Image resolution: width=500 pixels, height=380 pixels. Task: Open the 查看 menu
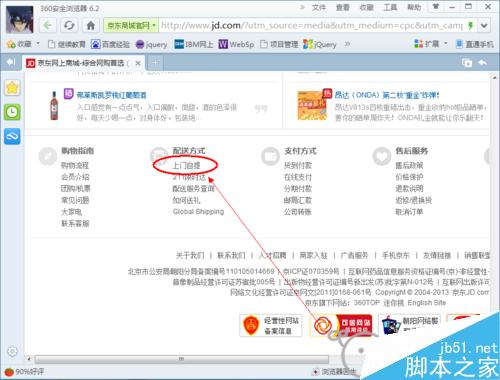click(x=343, y=7)
